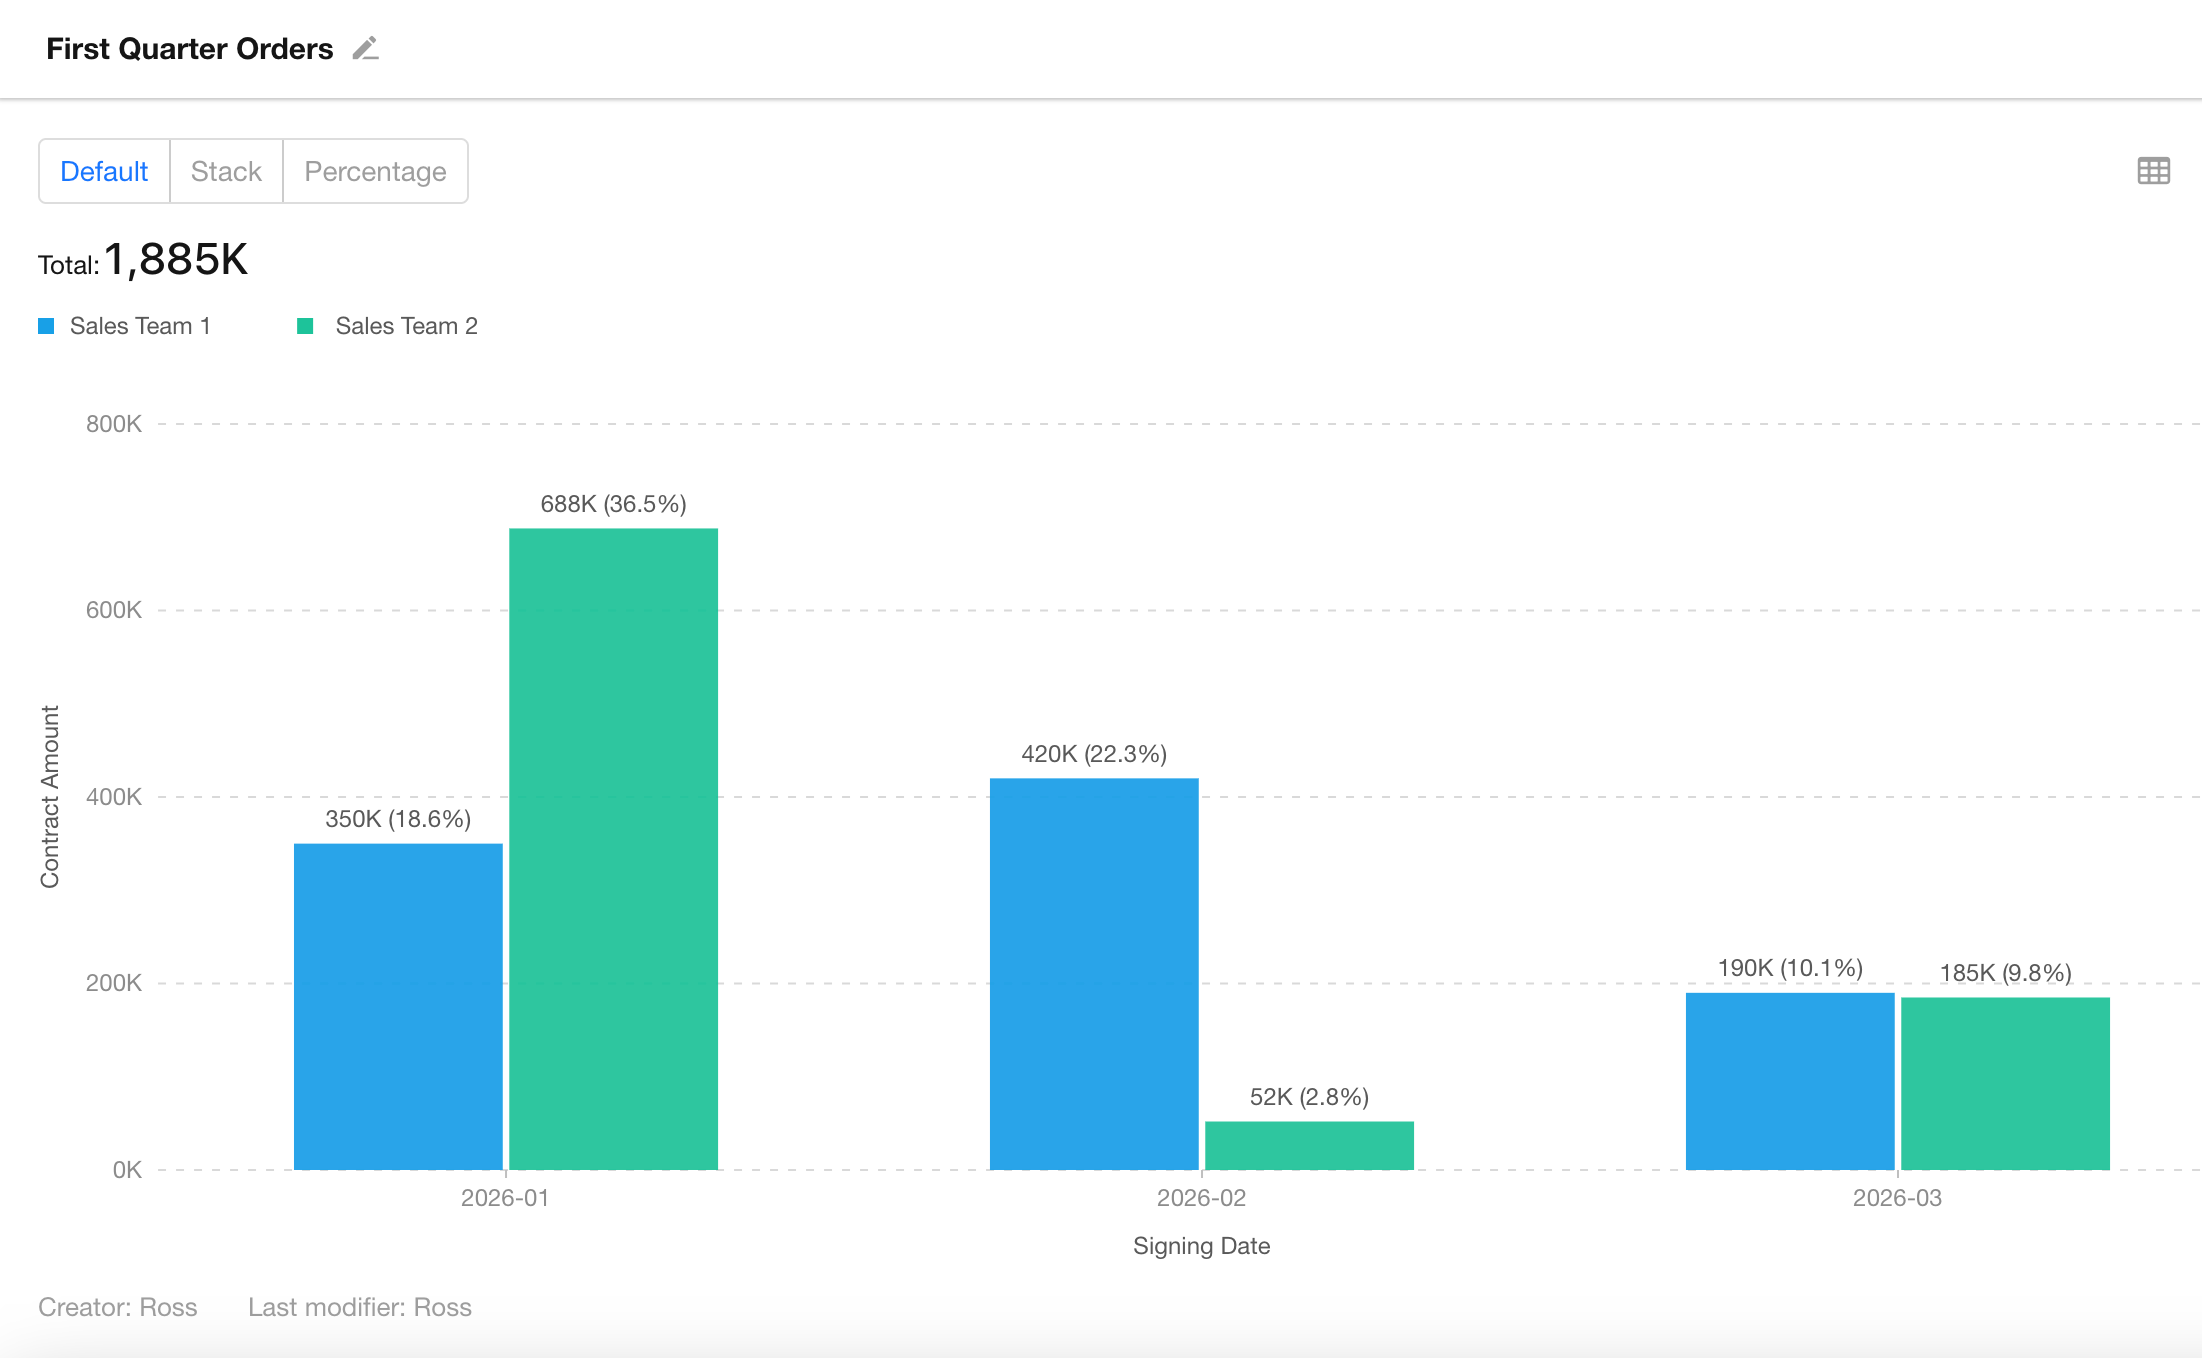Click the green Sales Team 2 legend swatch

306,326
